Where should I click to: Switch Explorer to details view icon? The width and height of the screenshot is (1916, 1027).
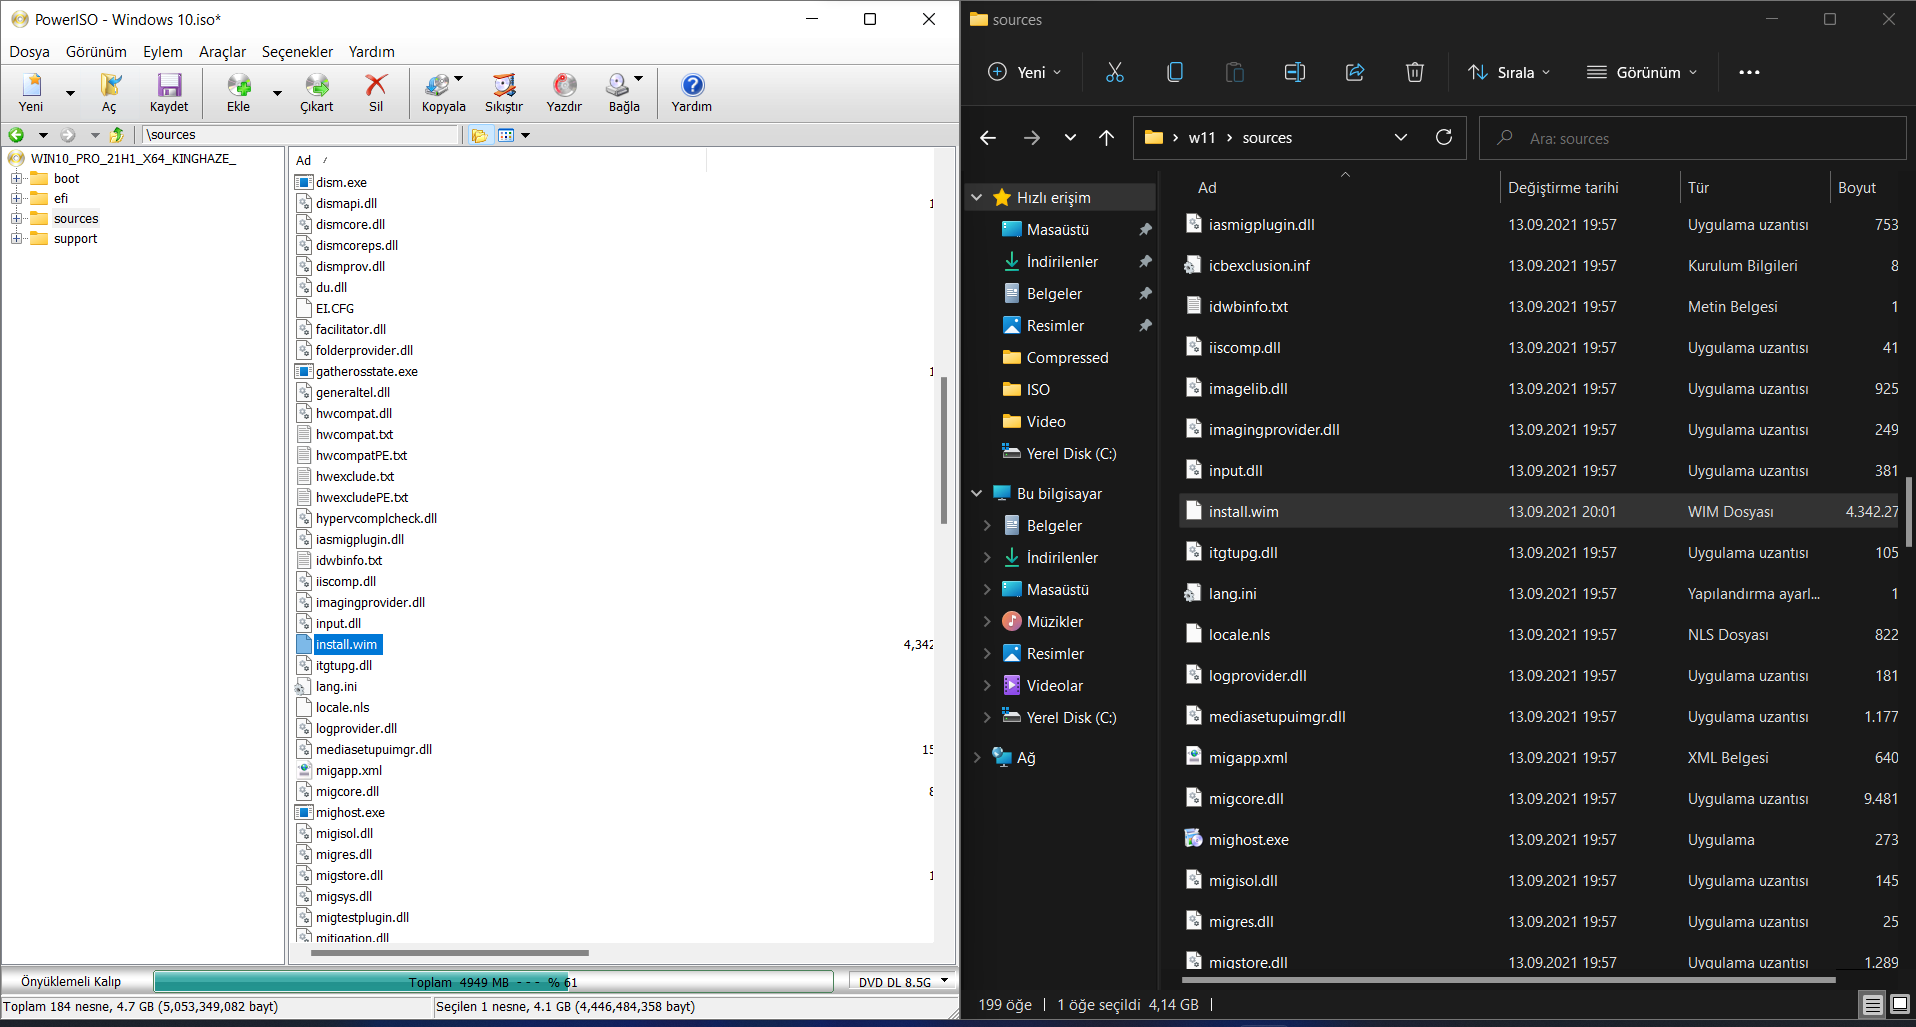[1873, 1004]
